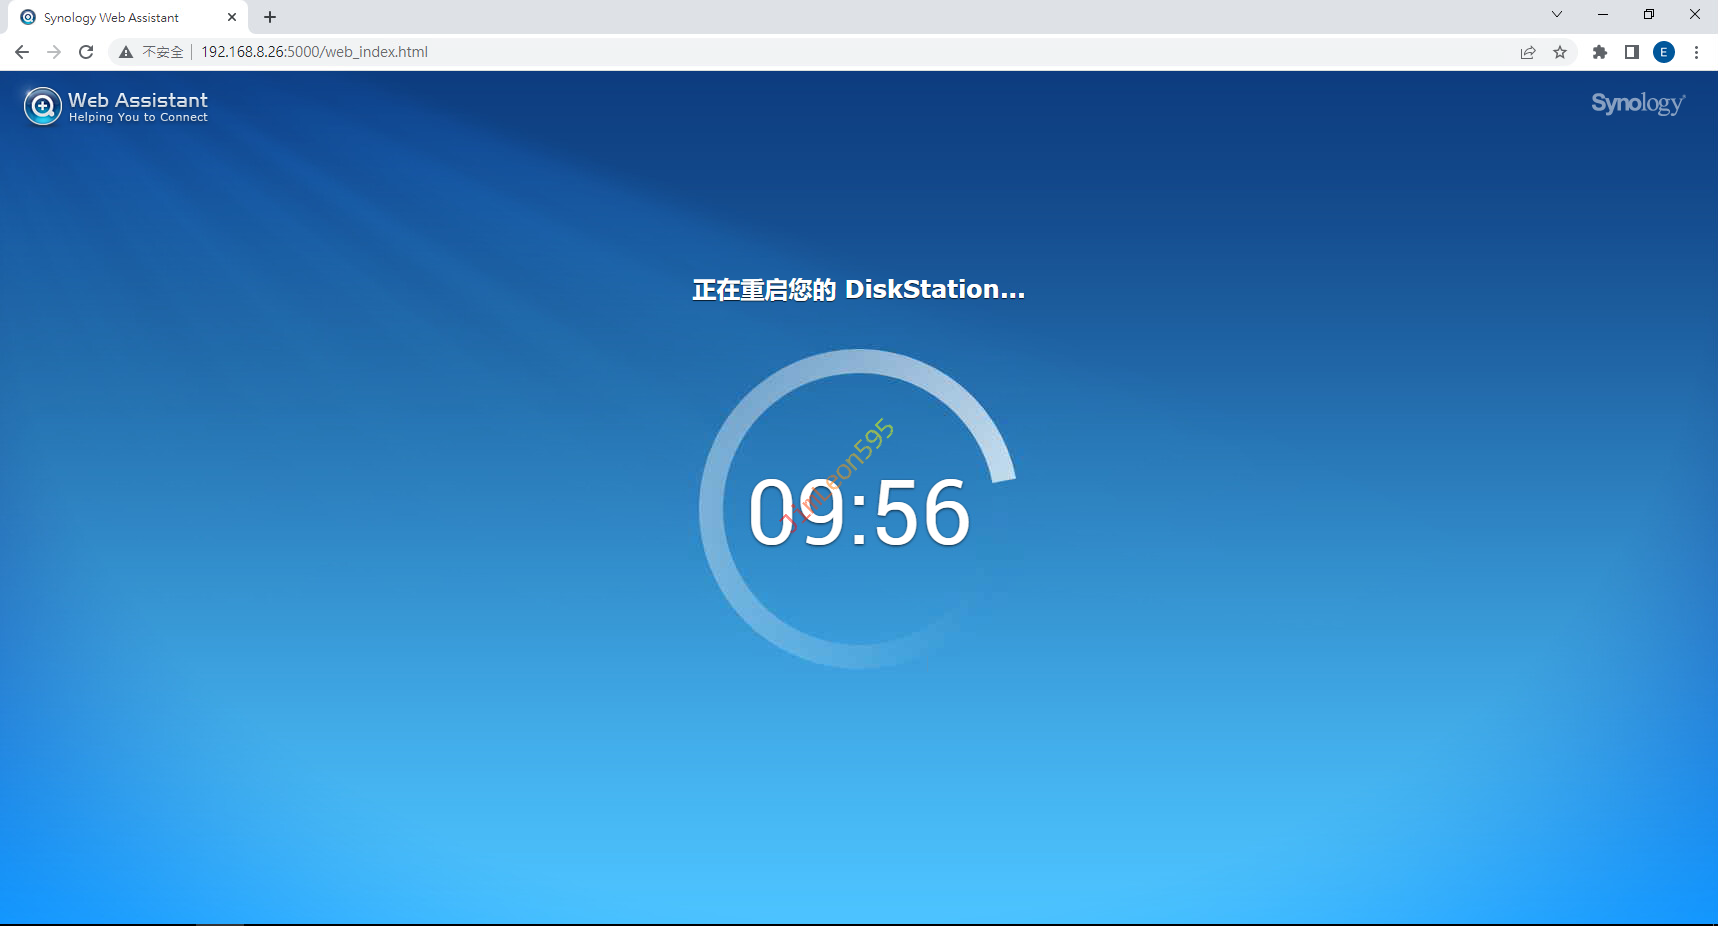Click the share this page icon
Screen dimensions: 1718x926
pyautogui.click(x=1527, y=52)
